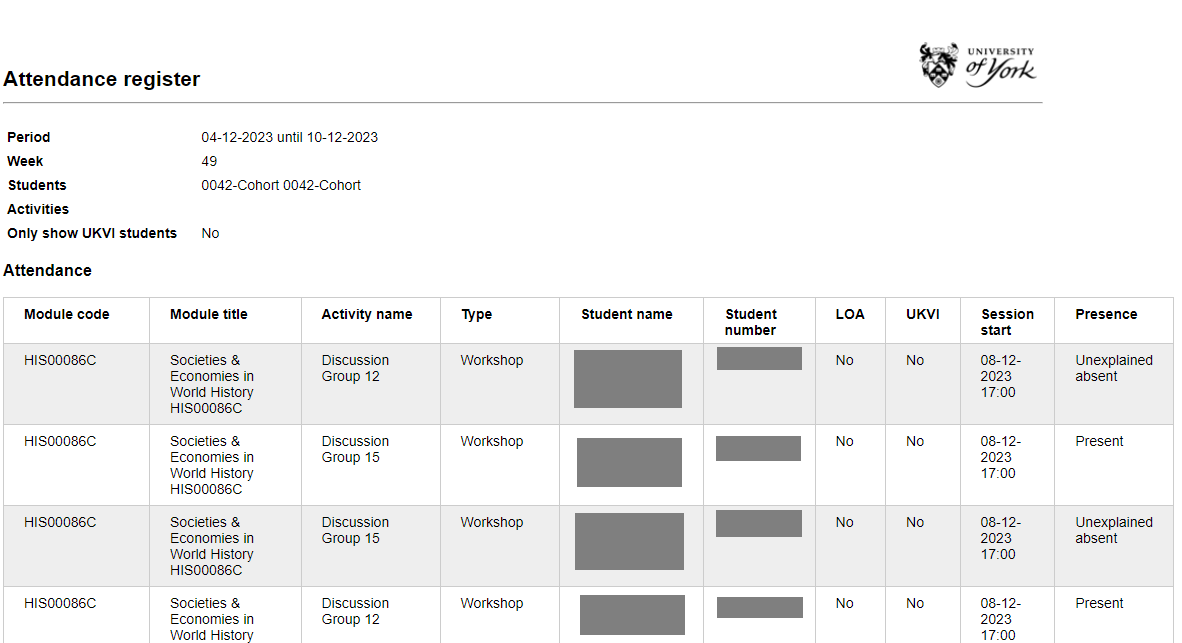
Task: Click Present status in the second row
Action: pos(1099,441)
